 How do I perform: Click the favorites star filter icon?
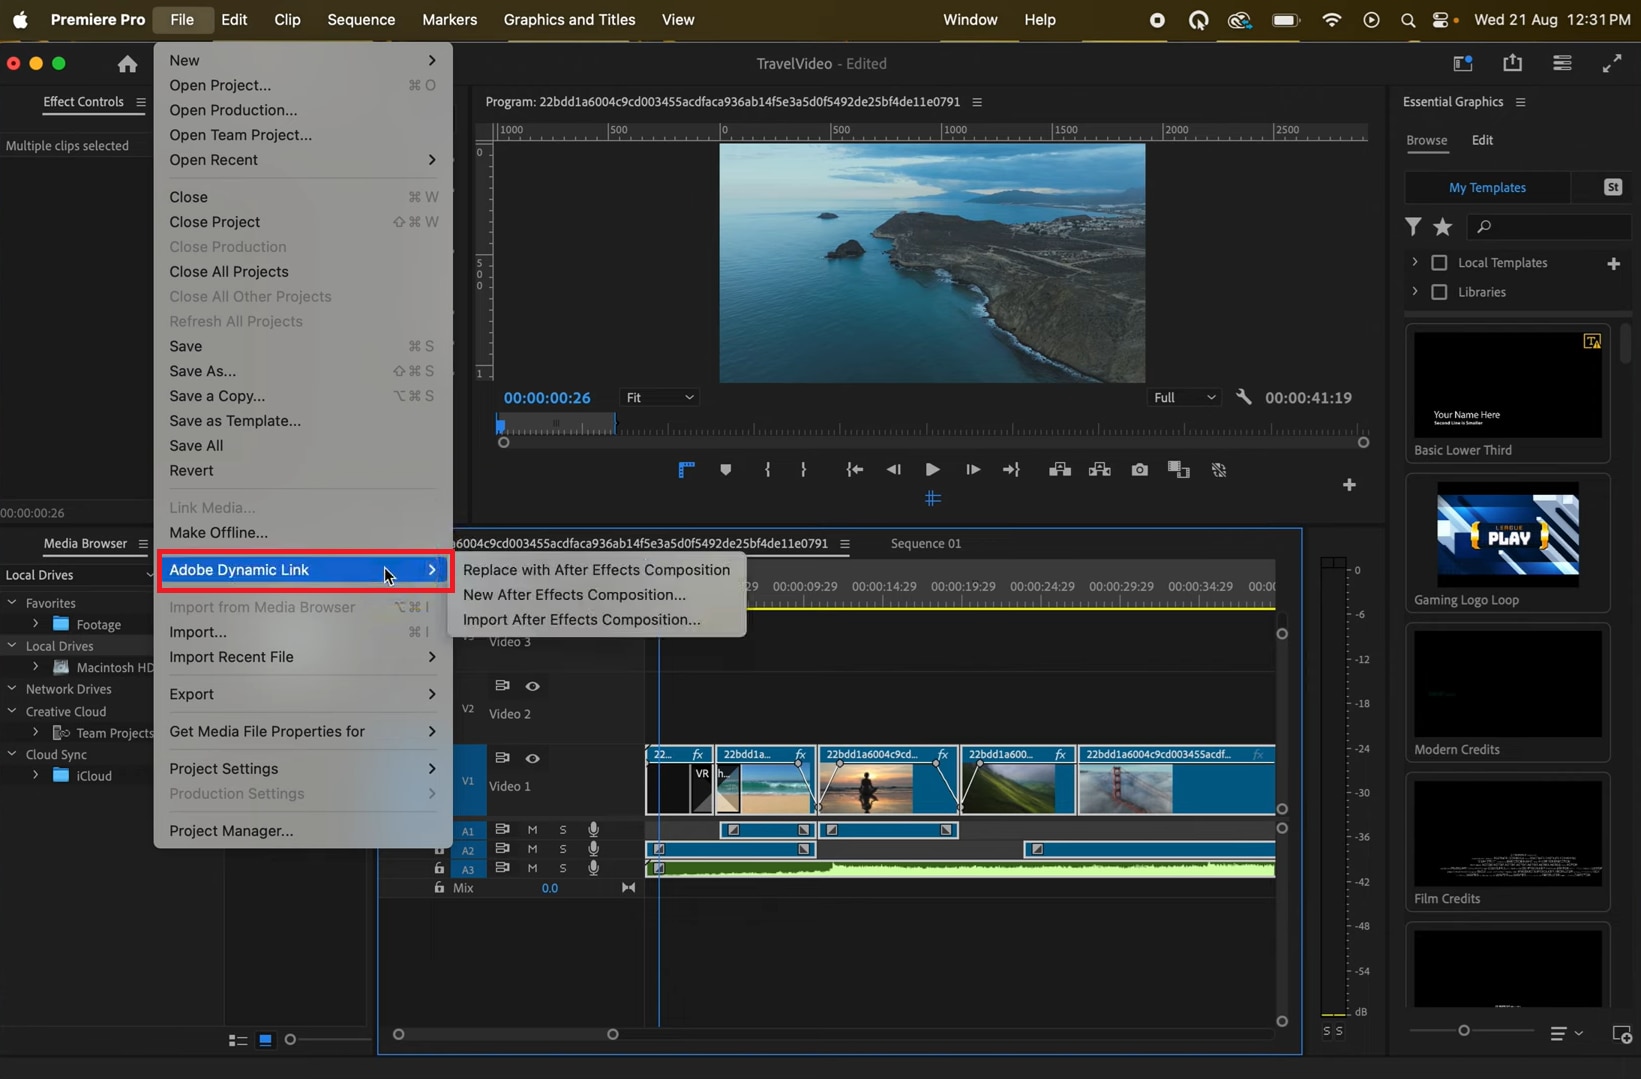click(x=1442, y=227)
